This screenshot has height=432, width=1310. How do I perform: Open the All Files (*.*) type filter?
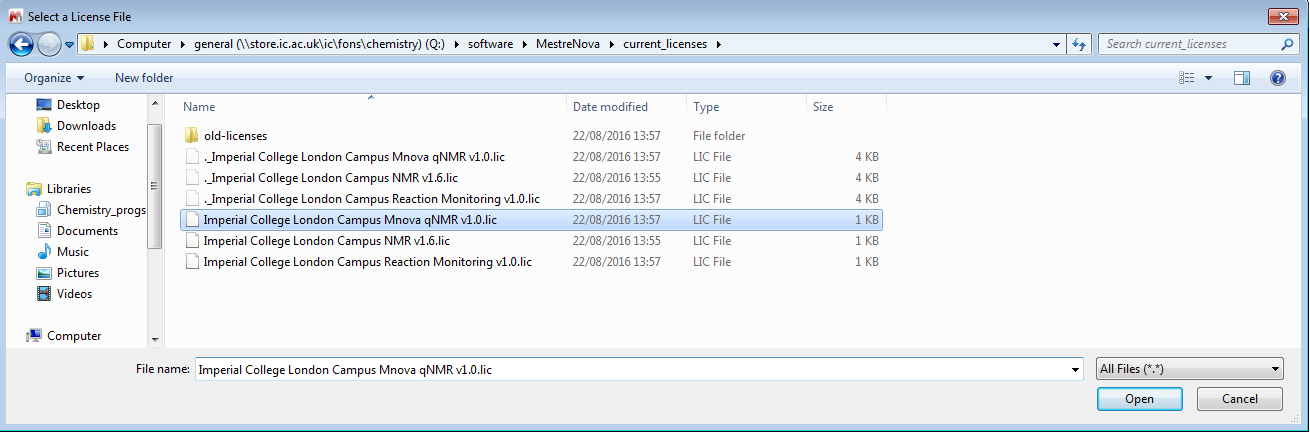coord(1190,369)
